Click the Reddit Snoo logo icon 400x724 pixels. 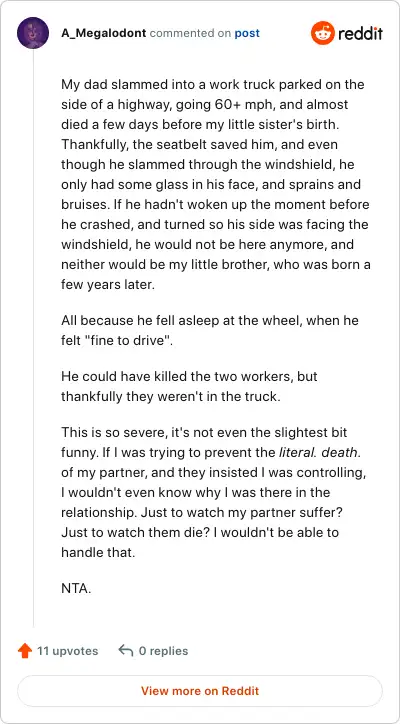point(322,33)
